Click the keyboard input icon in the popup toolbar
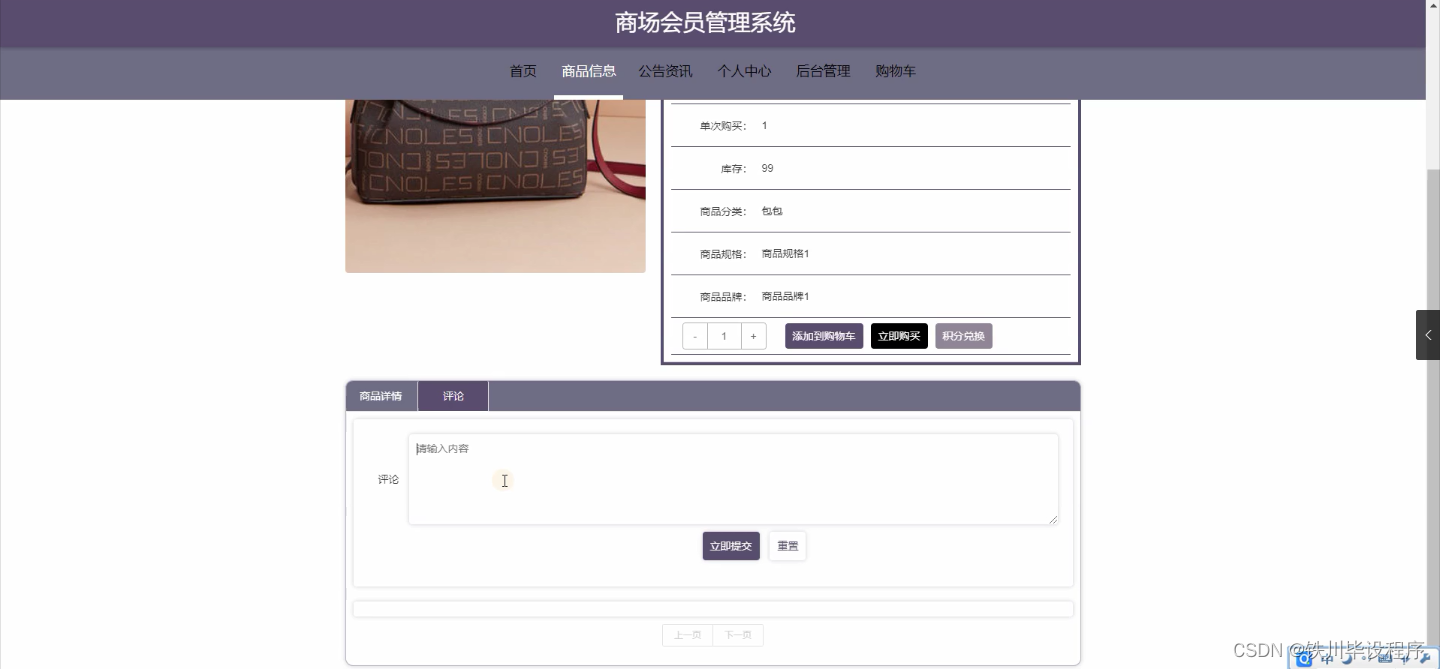This screenshot has width=1440, height=669. [x=1385, y=658]
